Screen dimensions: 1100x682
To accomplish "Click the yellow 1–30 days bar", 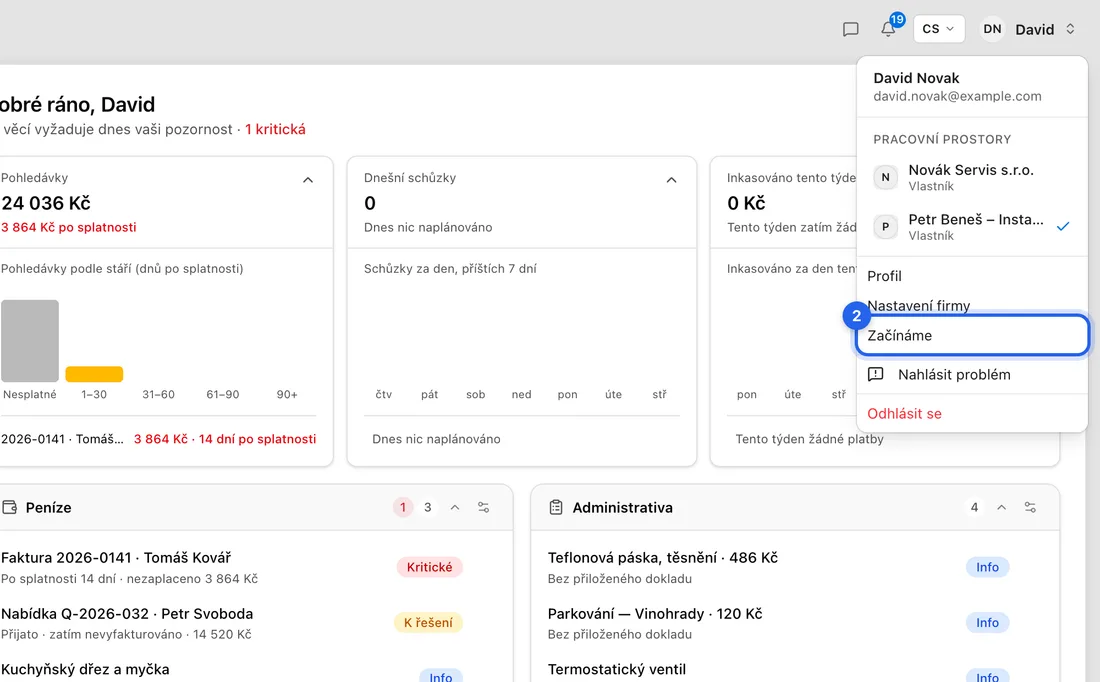I will [x=94, y=374].
